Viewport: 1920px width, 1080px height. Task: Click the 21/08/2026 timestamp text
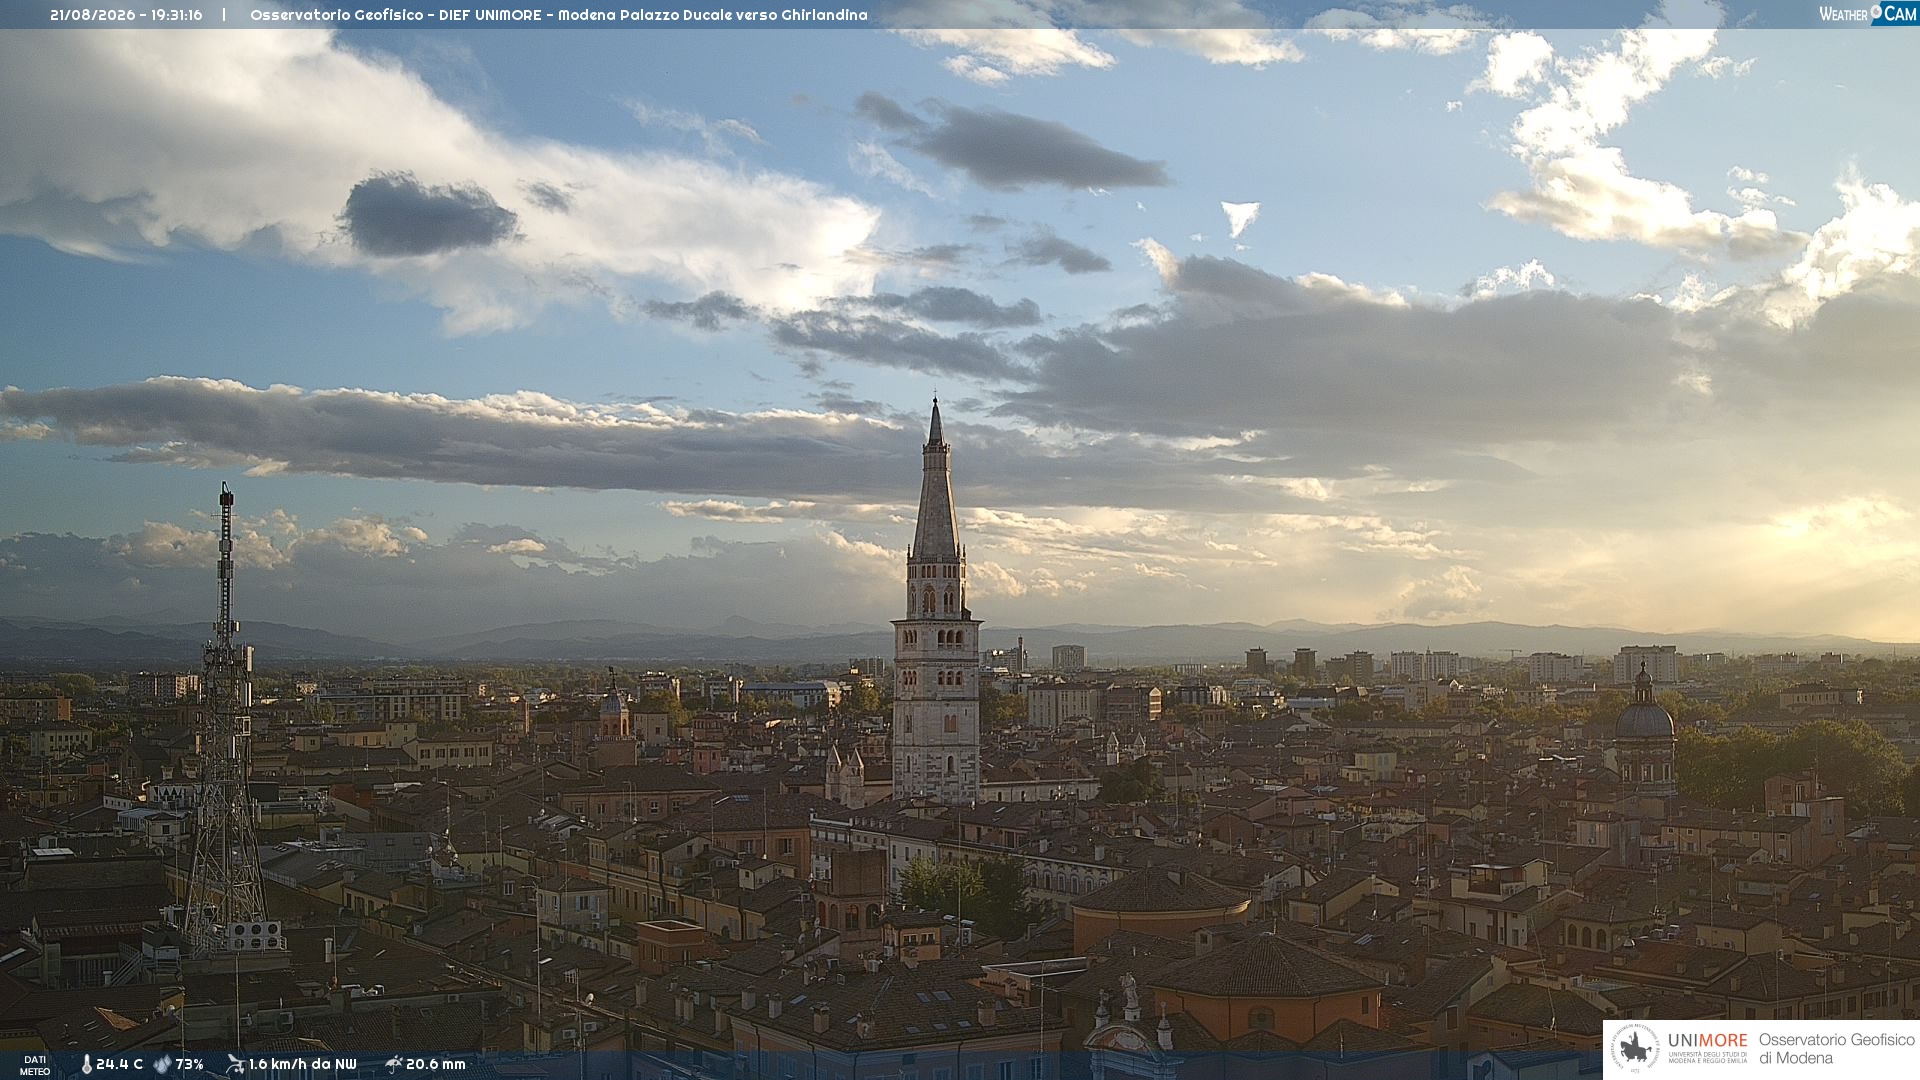[126, 15]
